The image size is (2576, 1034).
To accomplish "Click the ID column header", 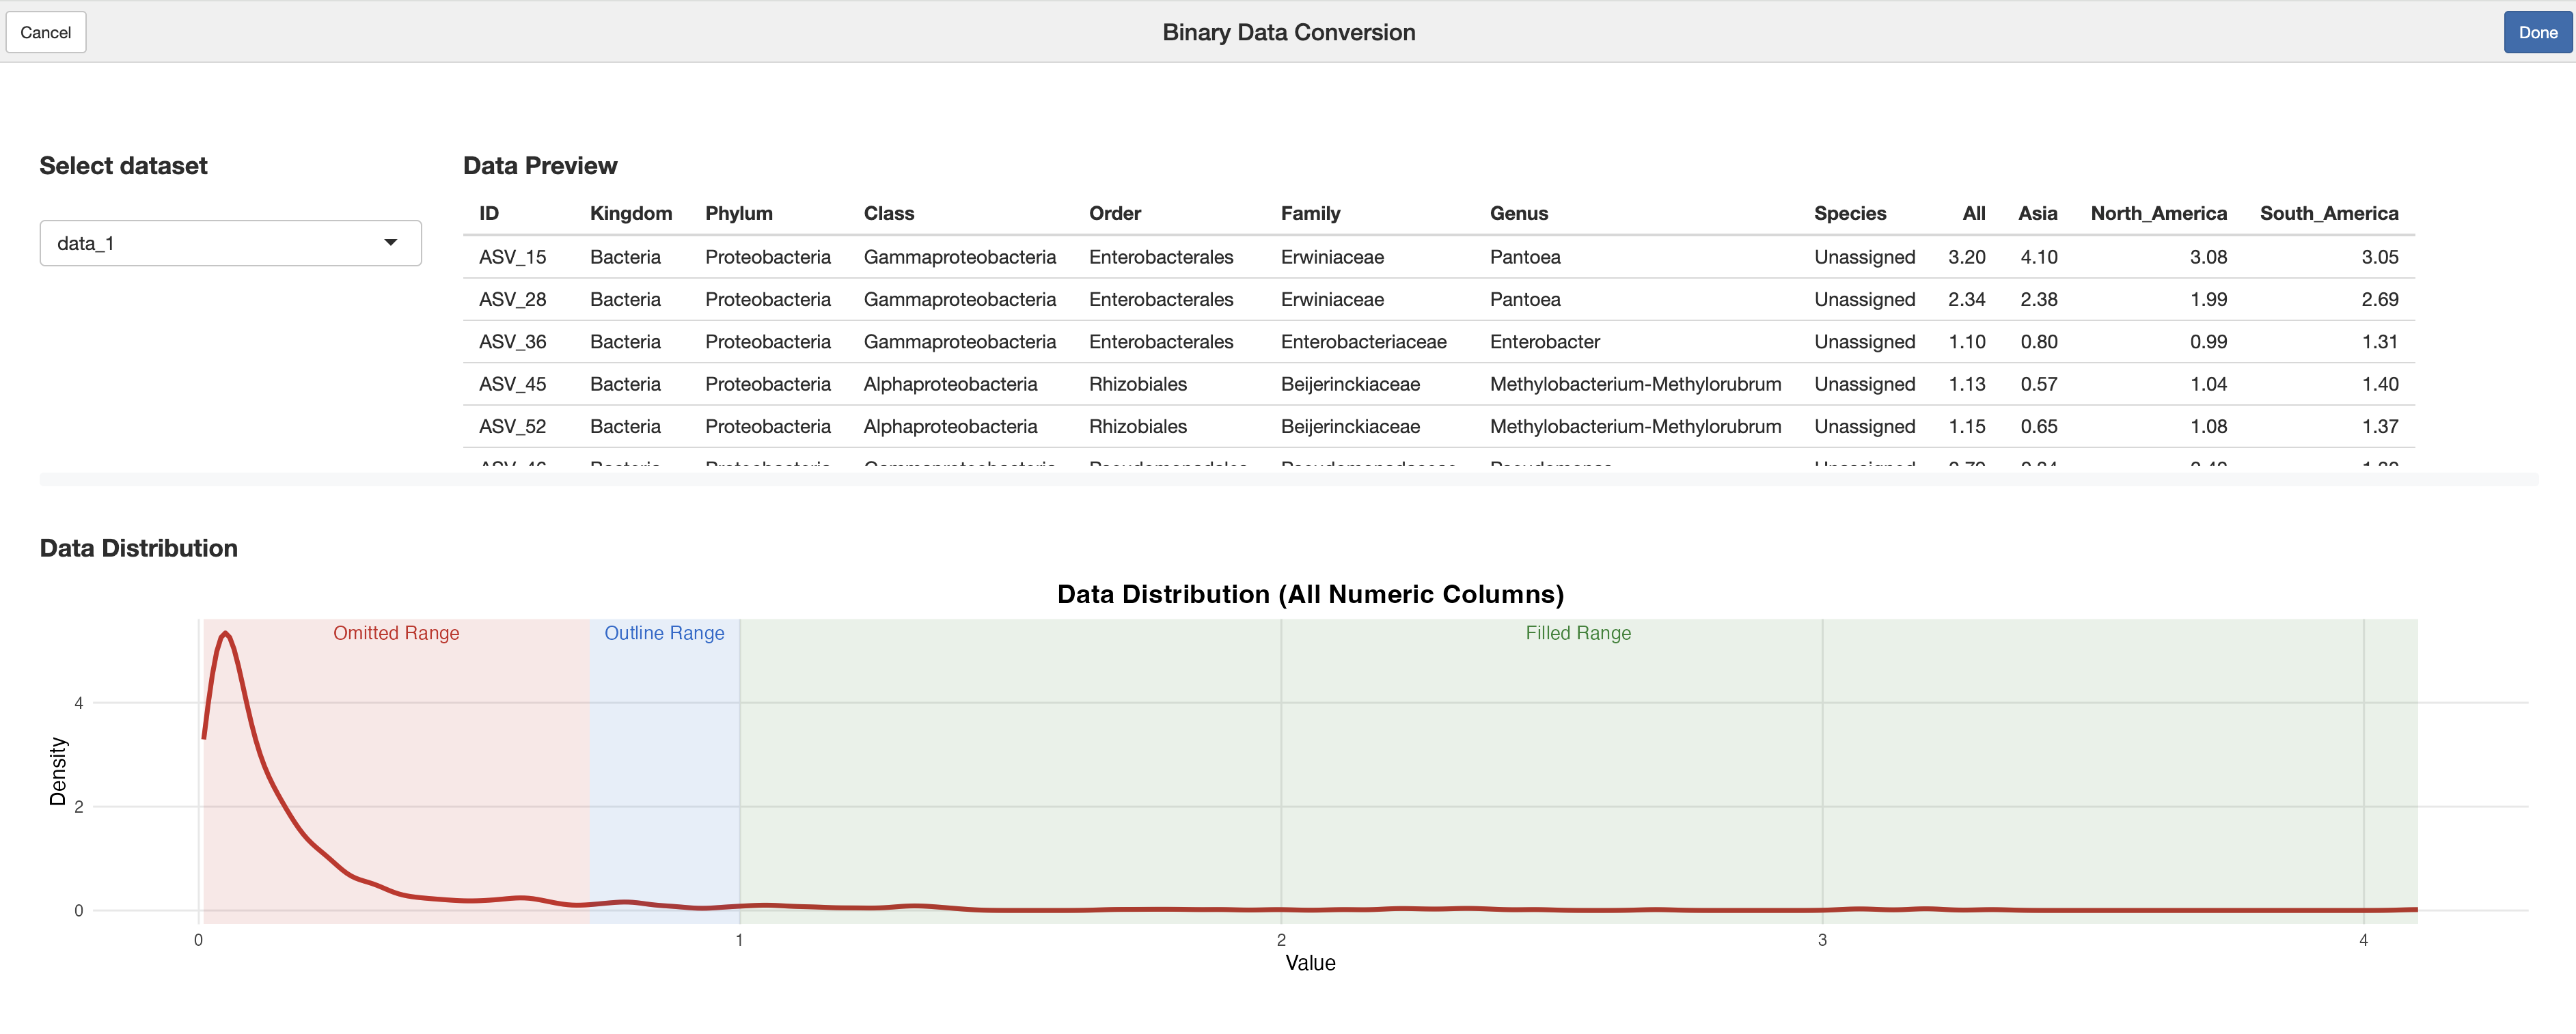I will tap(489, 213).
